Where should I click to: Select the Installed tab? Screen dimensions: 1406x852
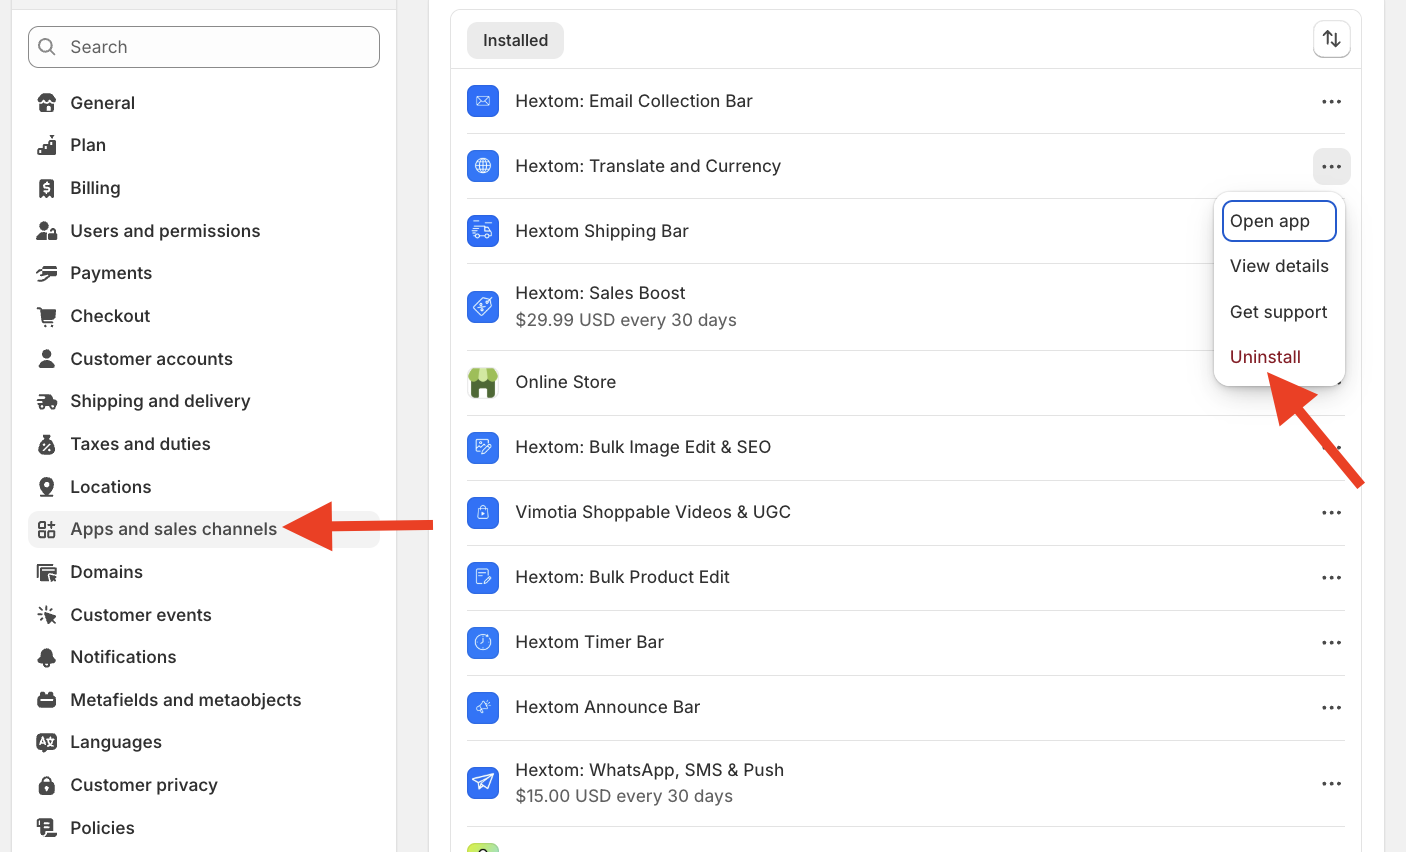(515, 40)
